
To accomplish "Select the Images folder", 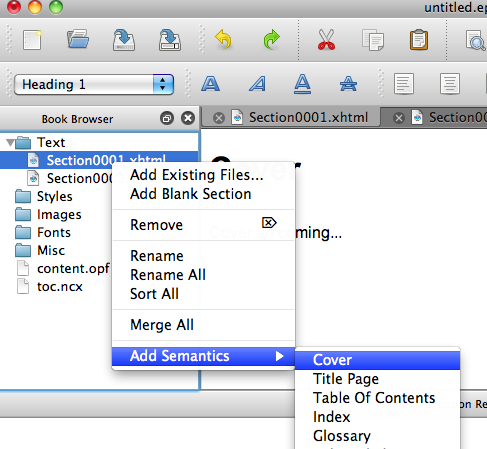I will pyautogui.click(x=59, y=214).
